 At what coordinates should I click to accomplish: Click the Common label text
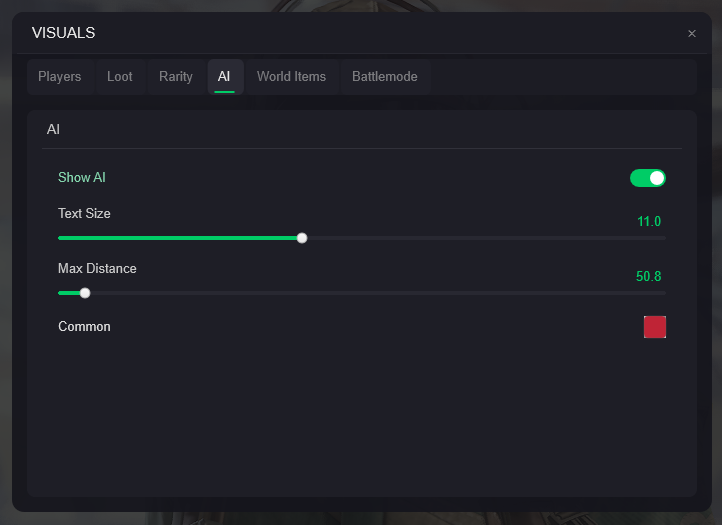point(85,327)
